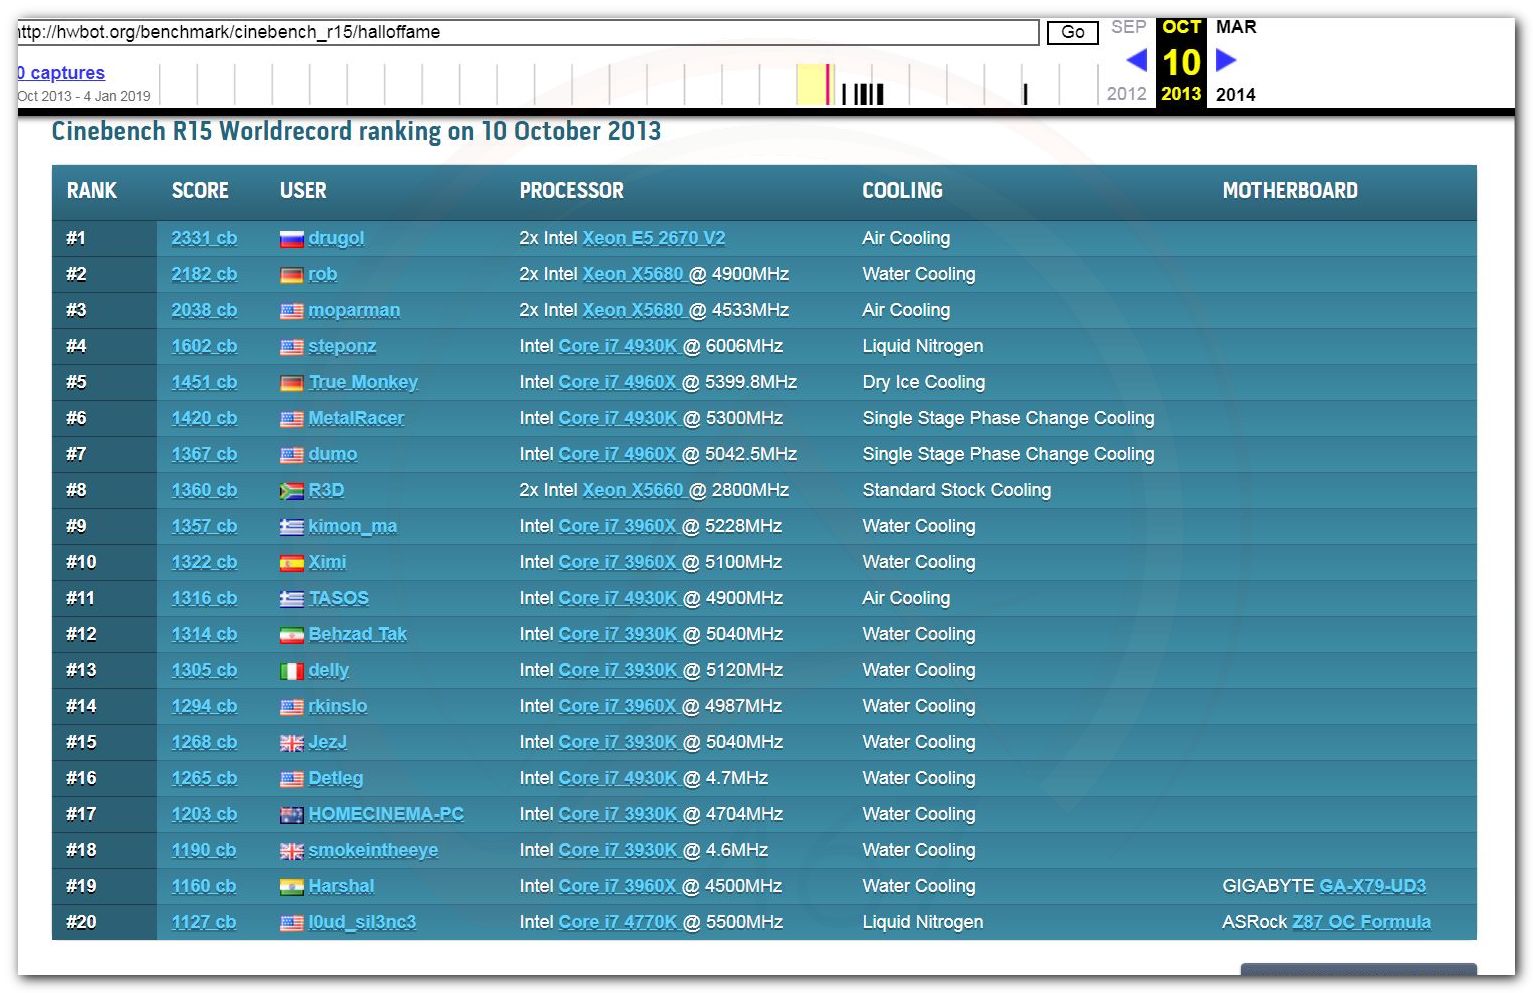This screenshot has width=1533, height=993.
Task: Click the Go button next to the URL
Action: click(1072, 32)
